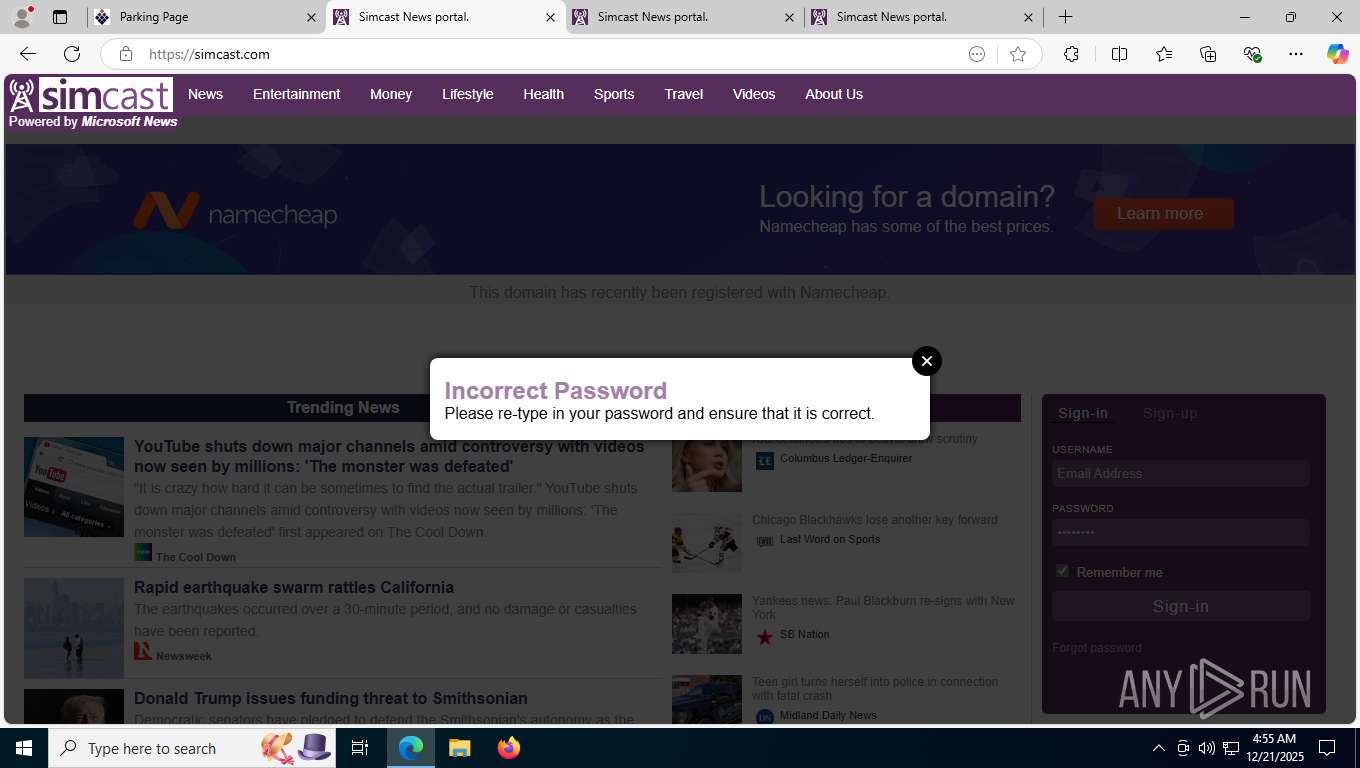The image size is (1360, 768).
Task: Click Learn more on Namecheap banner
Action: pos(1163,213)
